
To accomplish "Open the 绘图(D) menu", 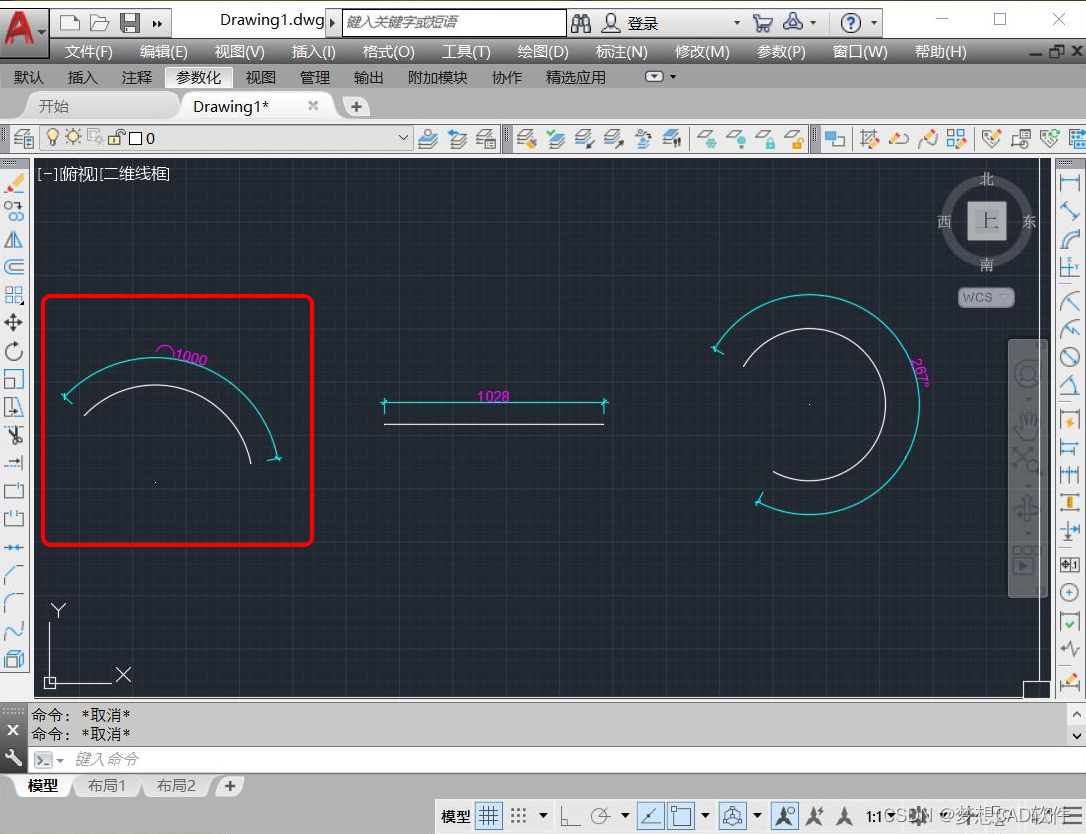I will pyautogui.click(x=543, y=51).
